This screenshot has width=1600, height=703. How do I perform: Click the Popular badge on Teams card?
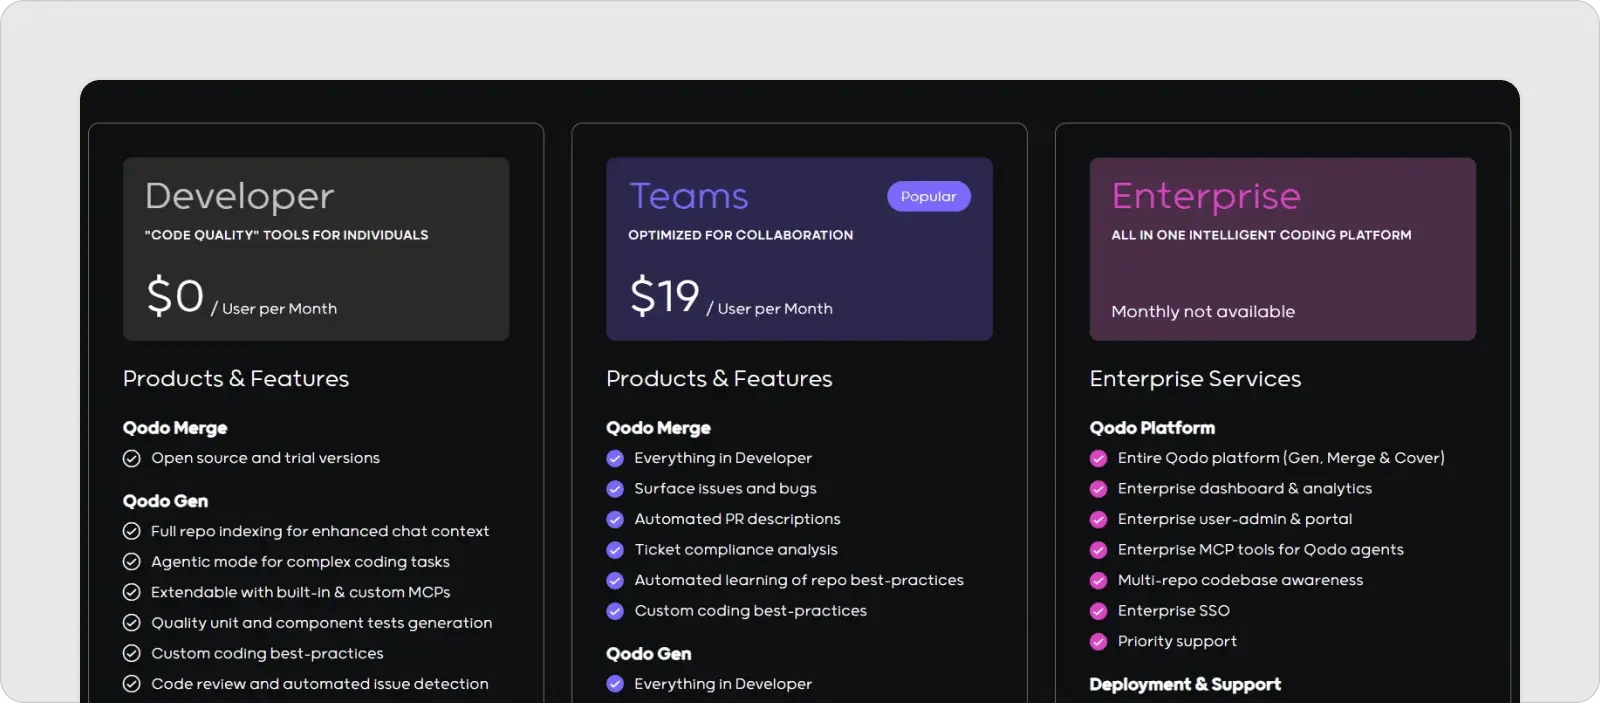point(928,196)
